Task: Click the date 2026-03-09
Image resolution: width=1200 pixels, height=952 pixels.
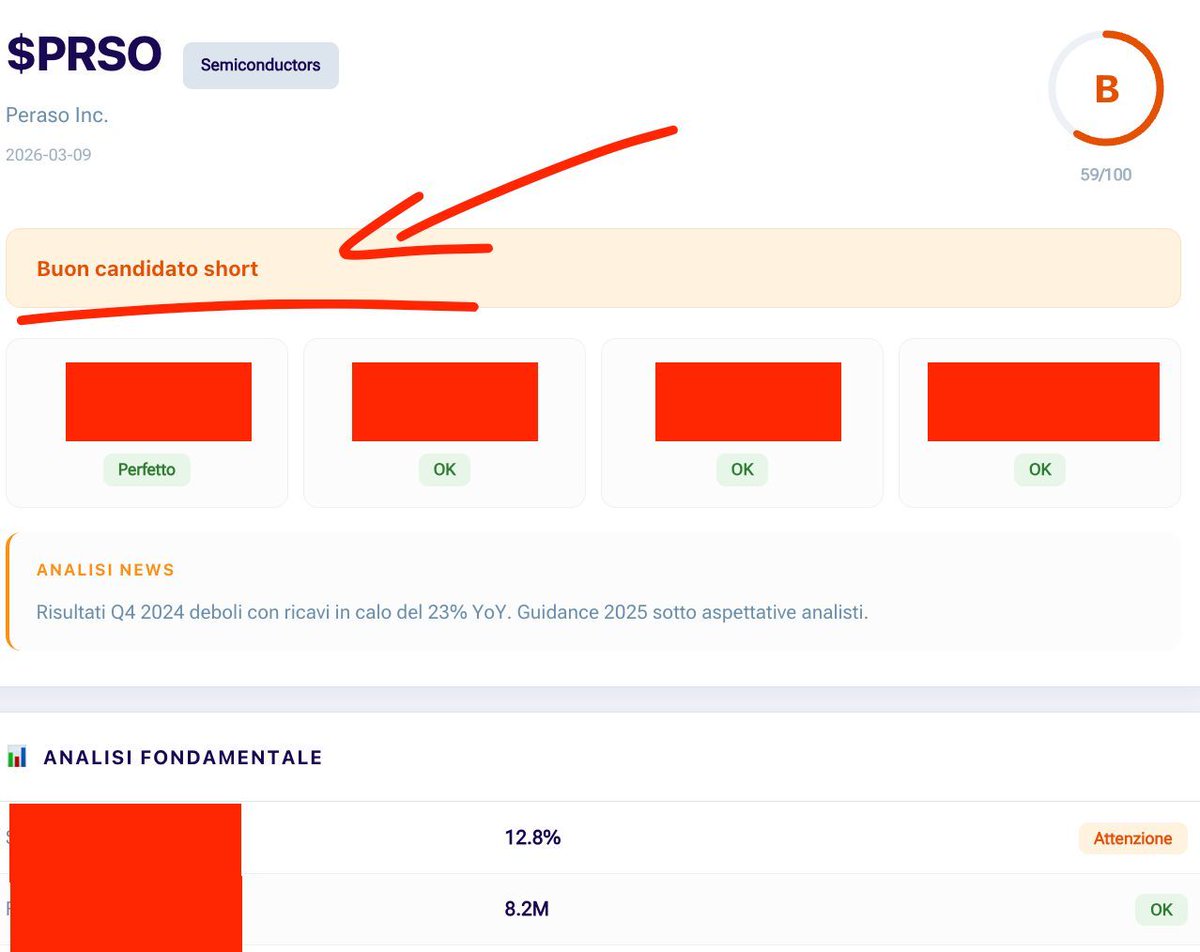Action: (x=49, y=155)
